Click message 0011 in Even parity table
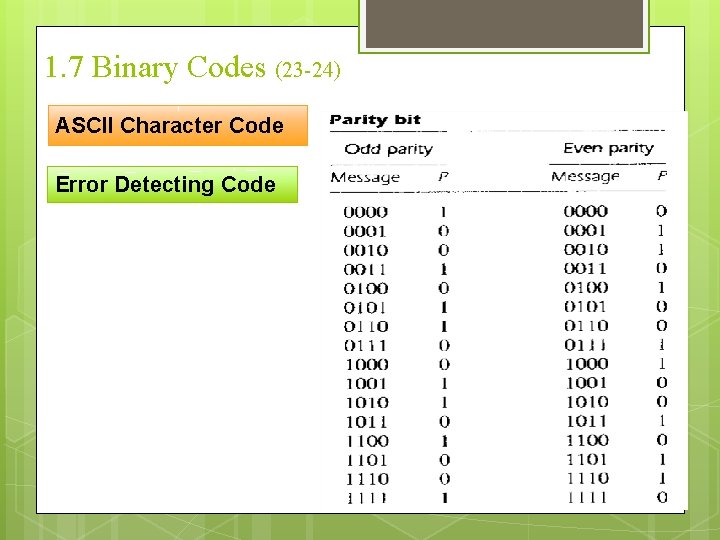This screenshot has width=720, height=540. 585,269
